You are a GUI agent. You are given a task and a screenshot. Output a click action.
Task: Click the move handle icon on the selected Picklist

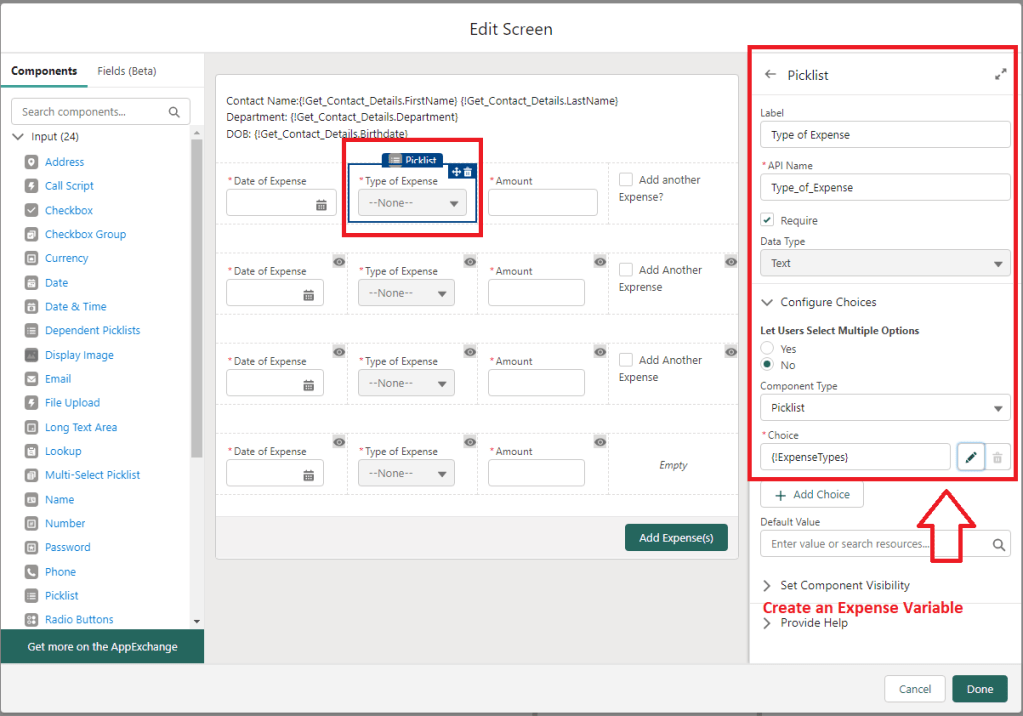pos(456,172)
